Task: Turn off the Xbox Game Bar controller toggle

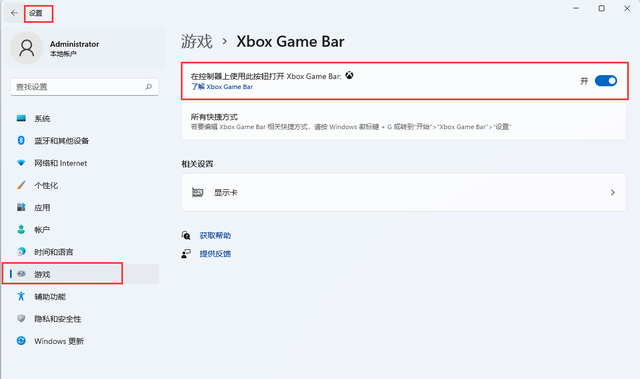Action: click(606, 81)
